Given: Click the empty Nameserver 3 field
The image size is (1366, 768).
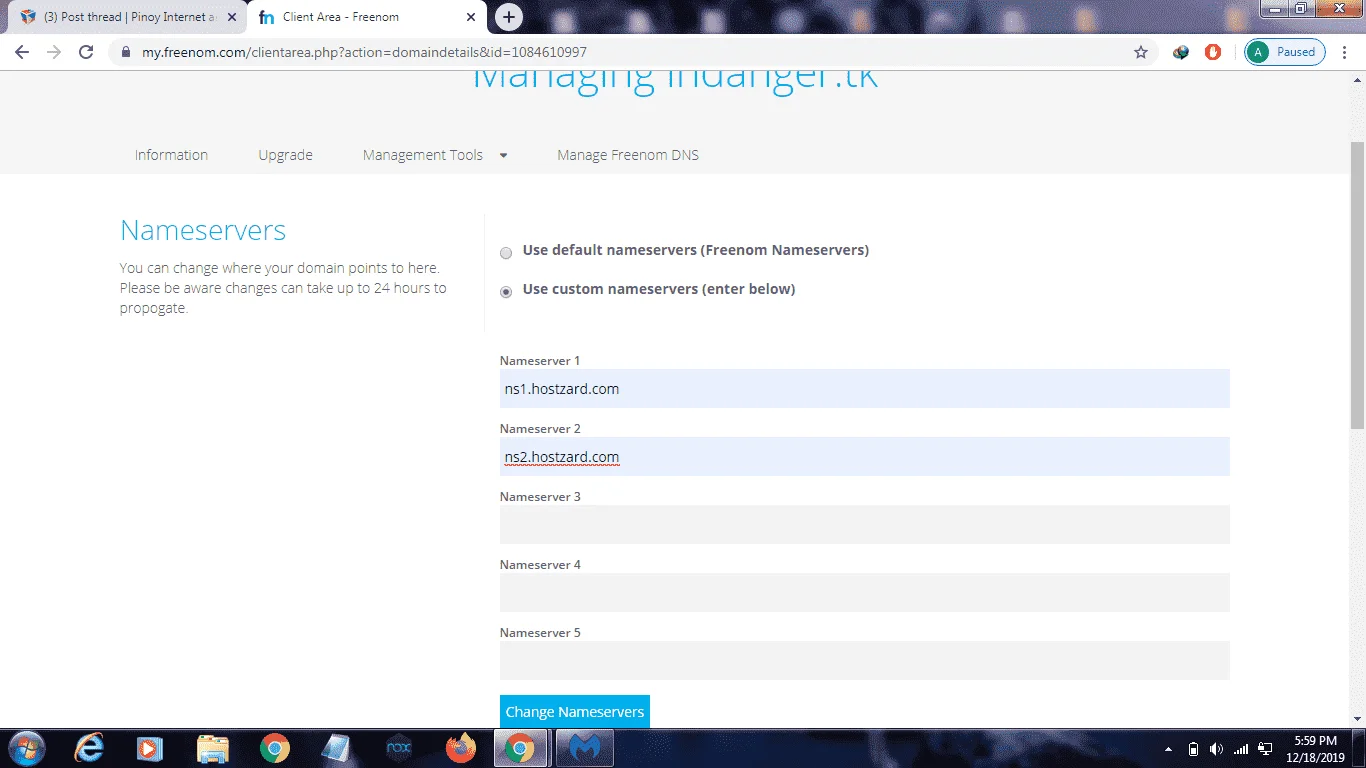Looking at the screenshot, I should click(864, 524).
